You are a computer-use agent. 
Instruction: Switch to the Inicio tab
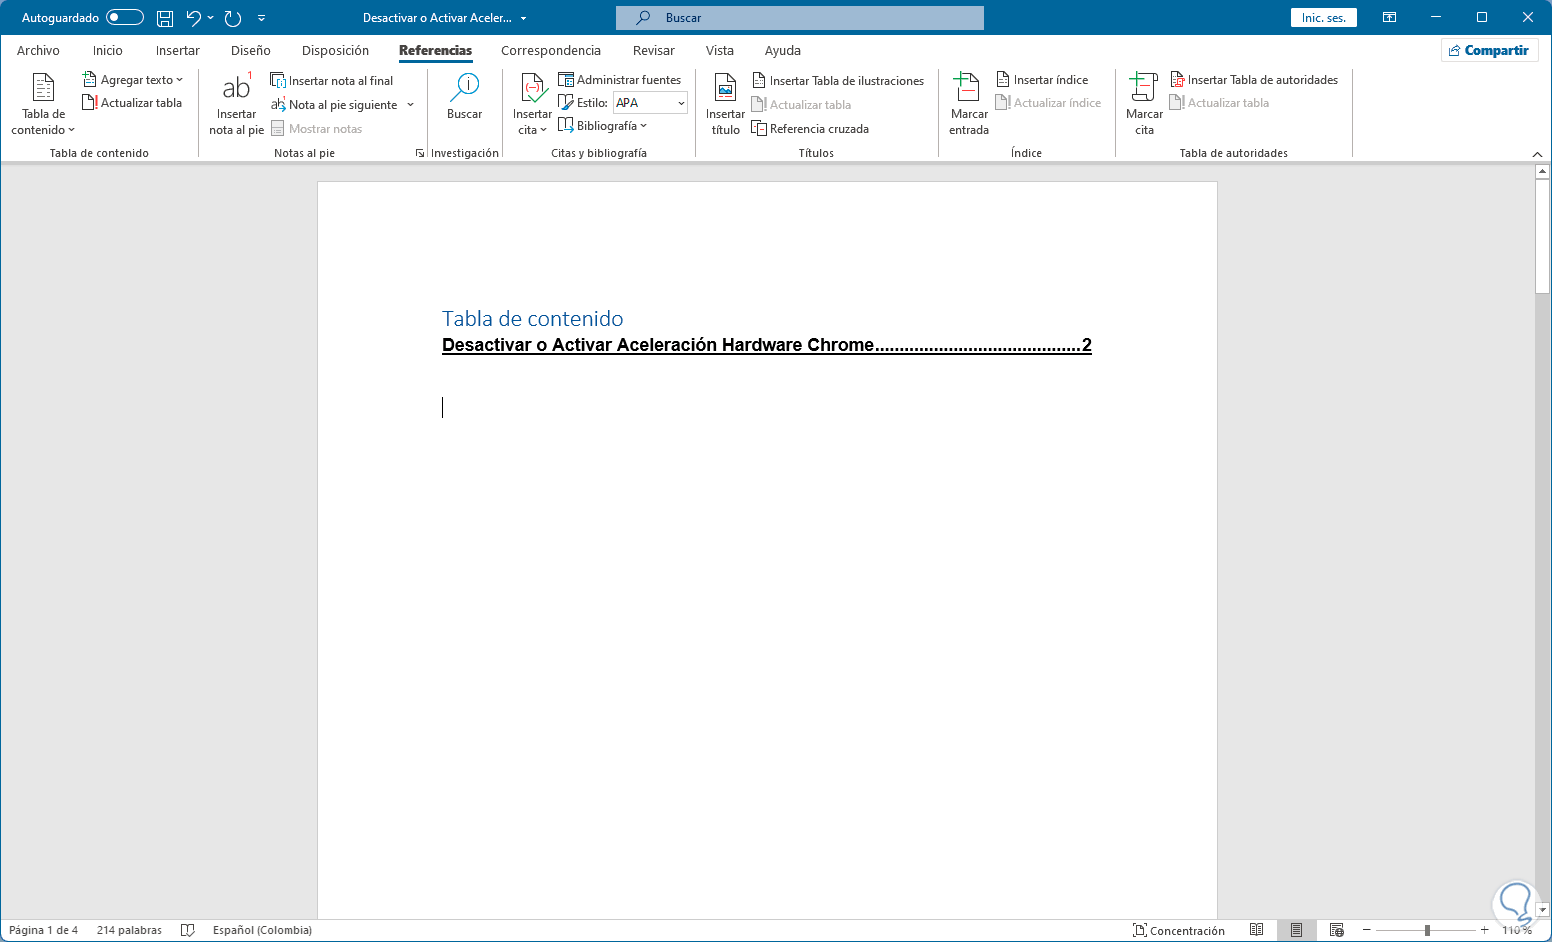[108, 51]
